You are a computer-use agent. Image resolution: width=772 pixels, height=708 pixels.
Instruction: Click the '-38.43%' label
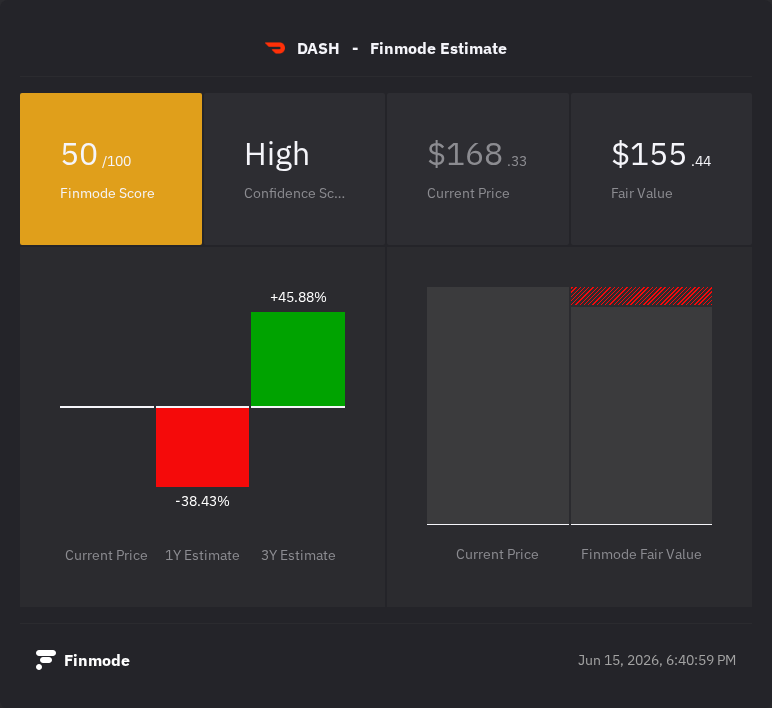(202, 501)
